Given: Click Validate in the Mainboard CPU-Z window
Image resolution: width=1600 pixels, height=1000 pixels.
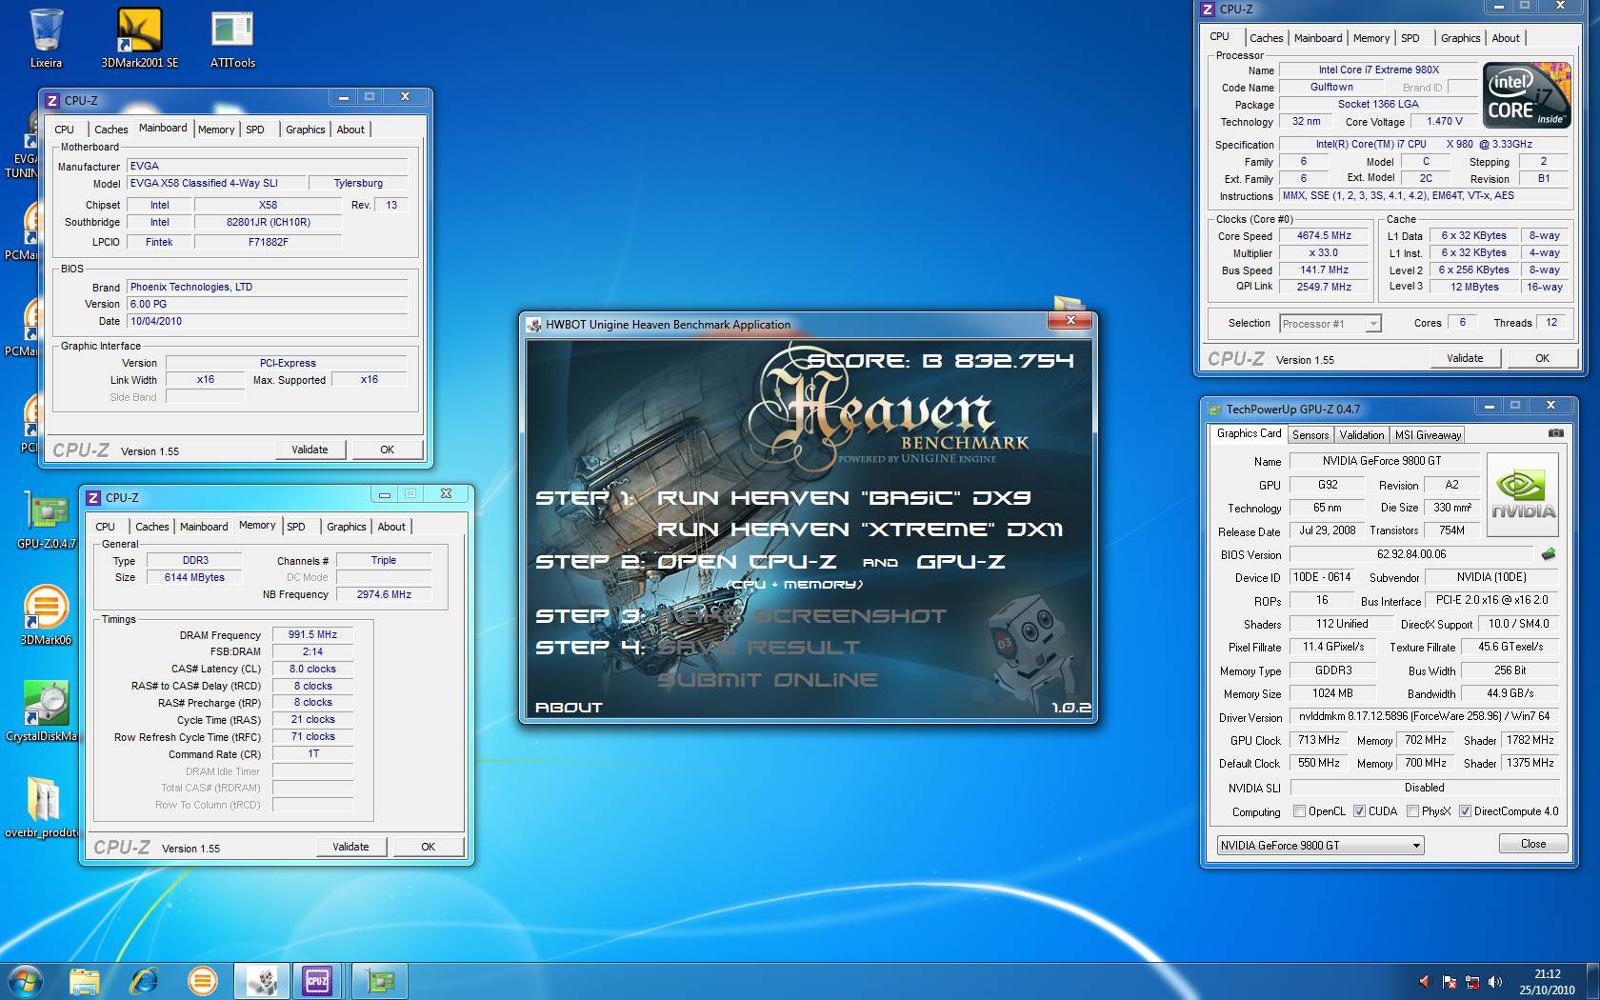Looking at the screenshot, I should (x=310, y=450).
